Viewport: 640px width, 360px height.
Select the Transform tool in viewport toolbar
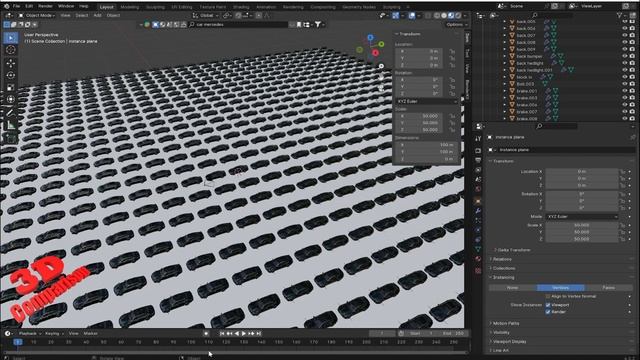coord(11,100)
